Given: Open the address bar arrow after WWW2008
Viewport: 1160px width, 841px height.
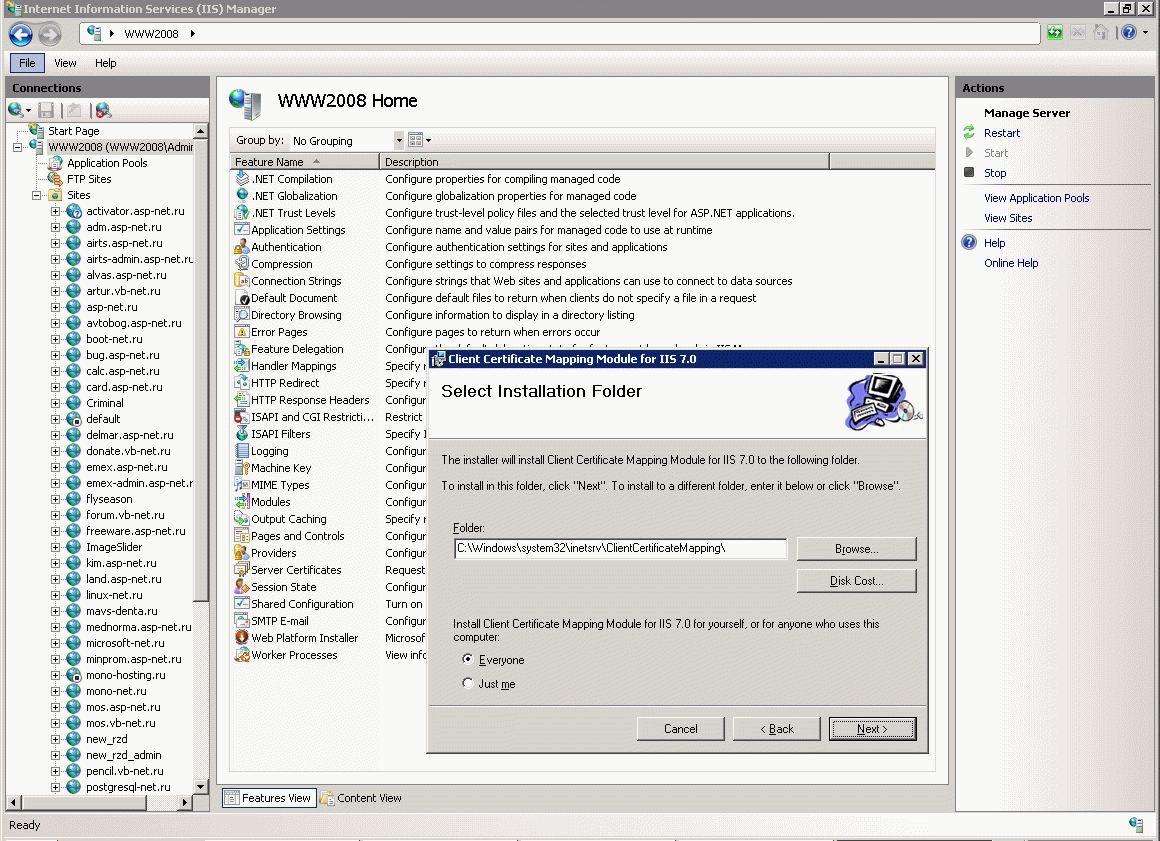Looking at the screenshot, I should pos(192,33).
